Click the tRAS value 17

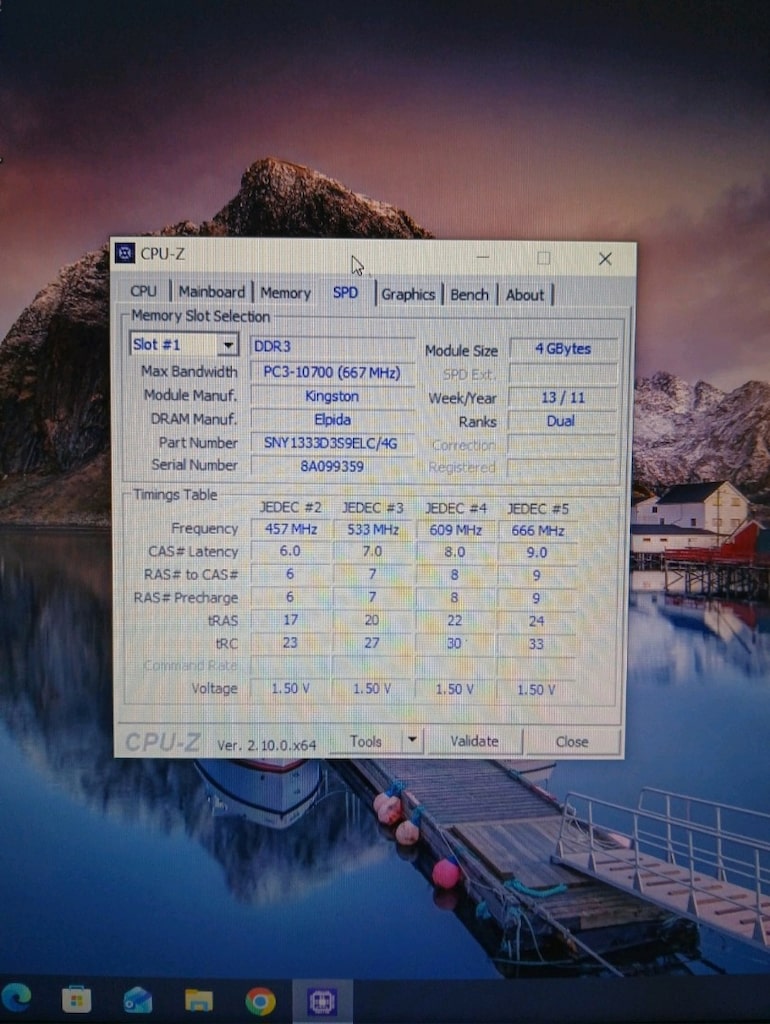pos(290,620)
